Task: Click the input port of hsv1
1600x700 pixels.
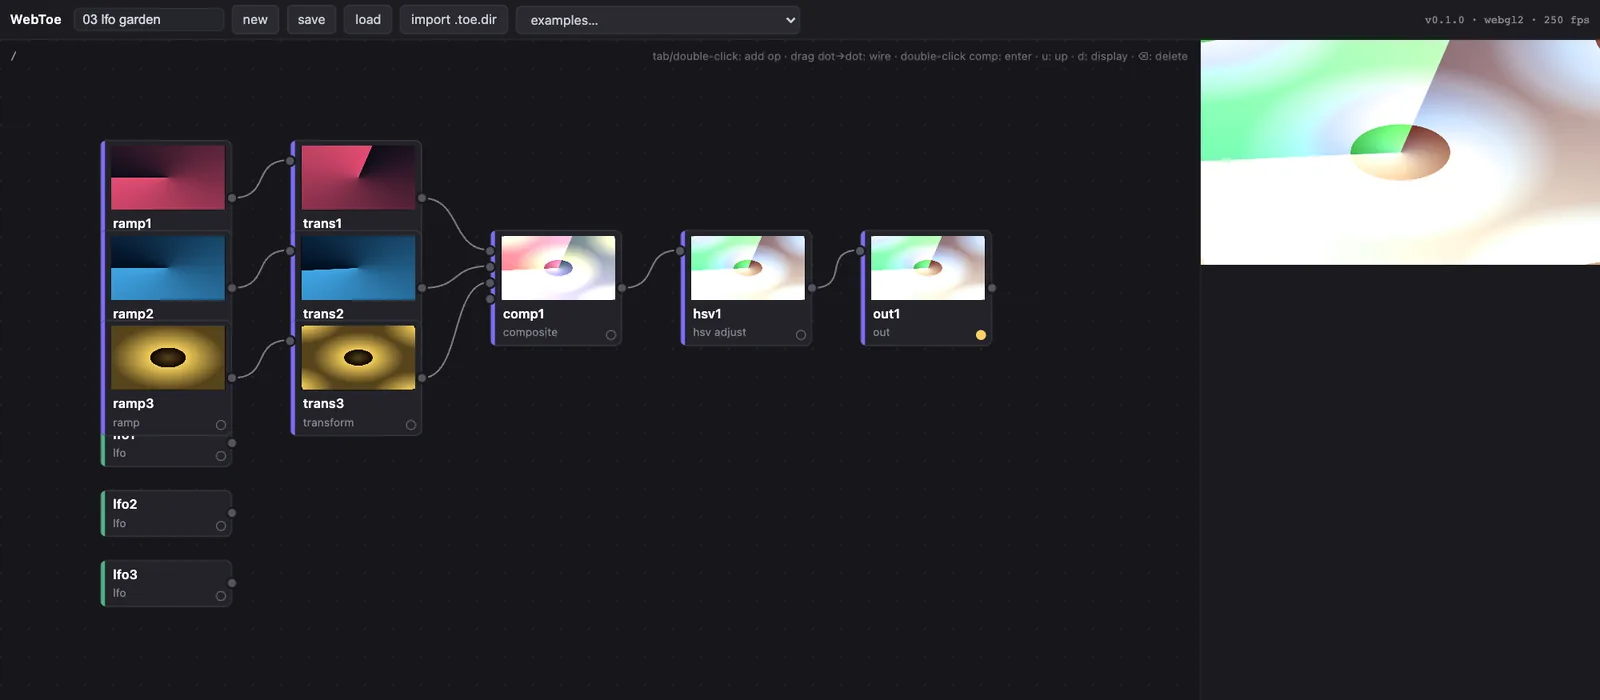Action: [x=680, y=251]
